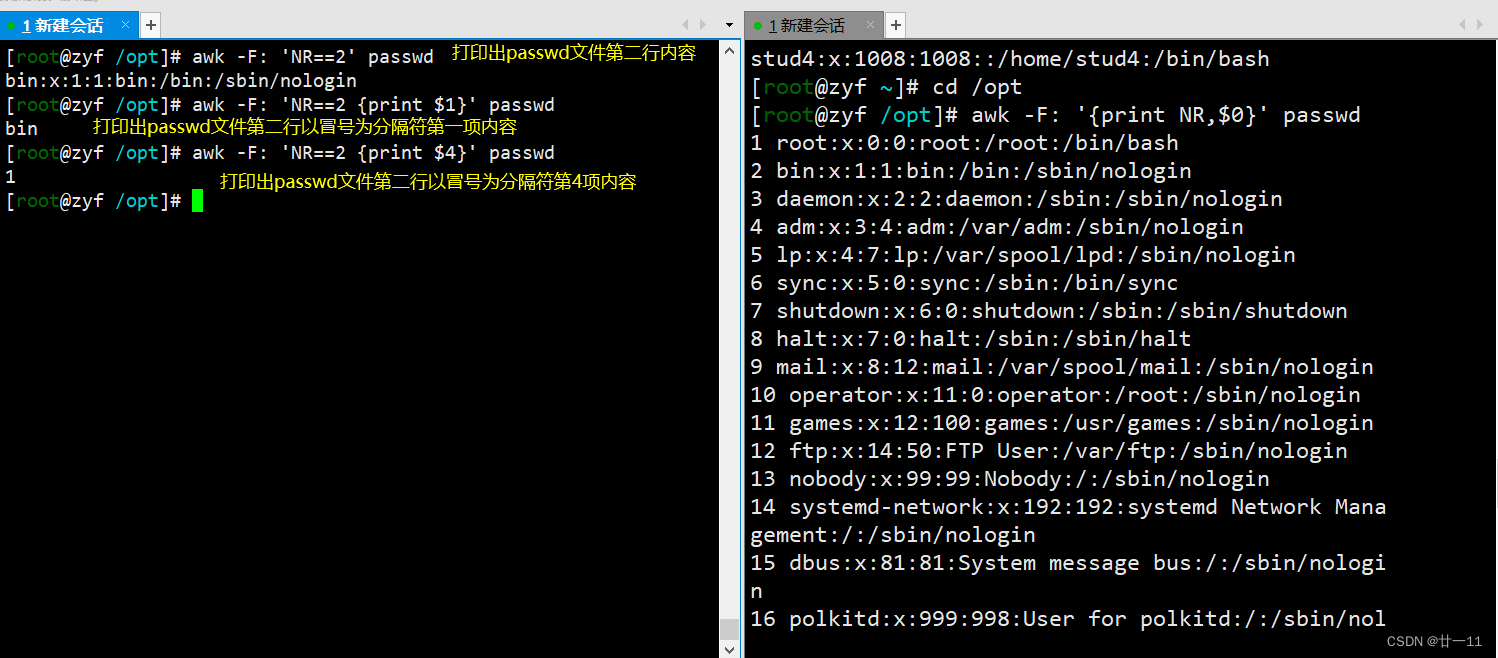Click line 15 dbus:x:81:81:System message bus
Image resolution: width=1498 pixels, height=658 pixels.
pyautogui.click(x=1068, y=563)
